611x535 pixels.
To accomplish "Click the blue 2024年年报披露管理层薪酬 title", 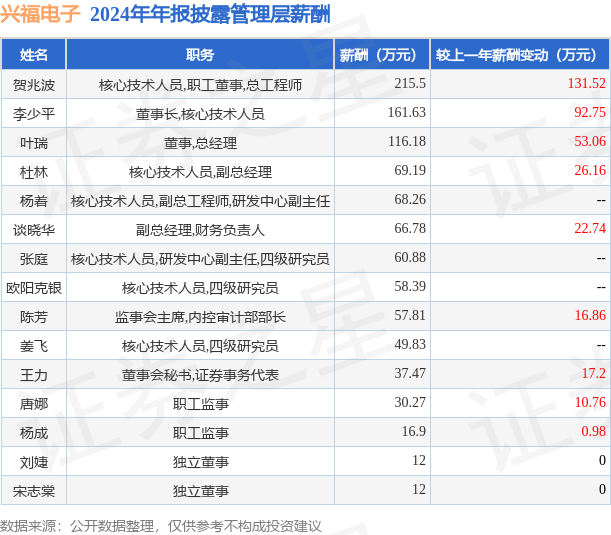I will click(210, 14).
